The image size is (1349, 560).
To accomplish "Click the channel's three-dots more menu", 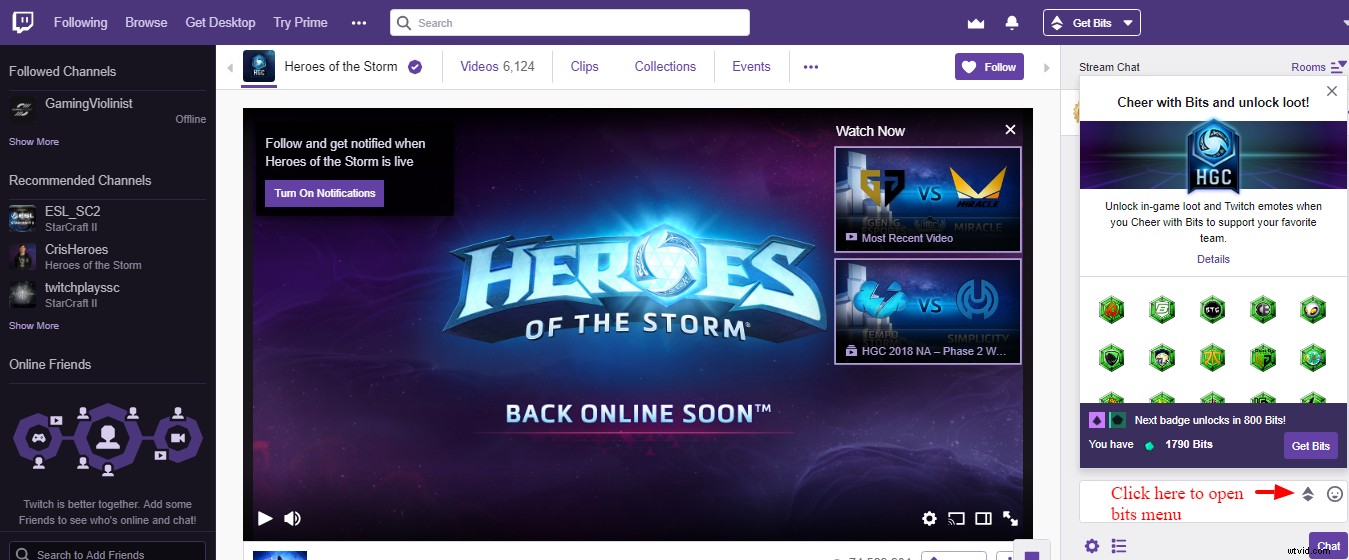I will [x=811, y=67].
